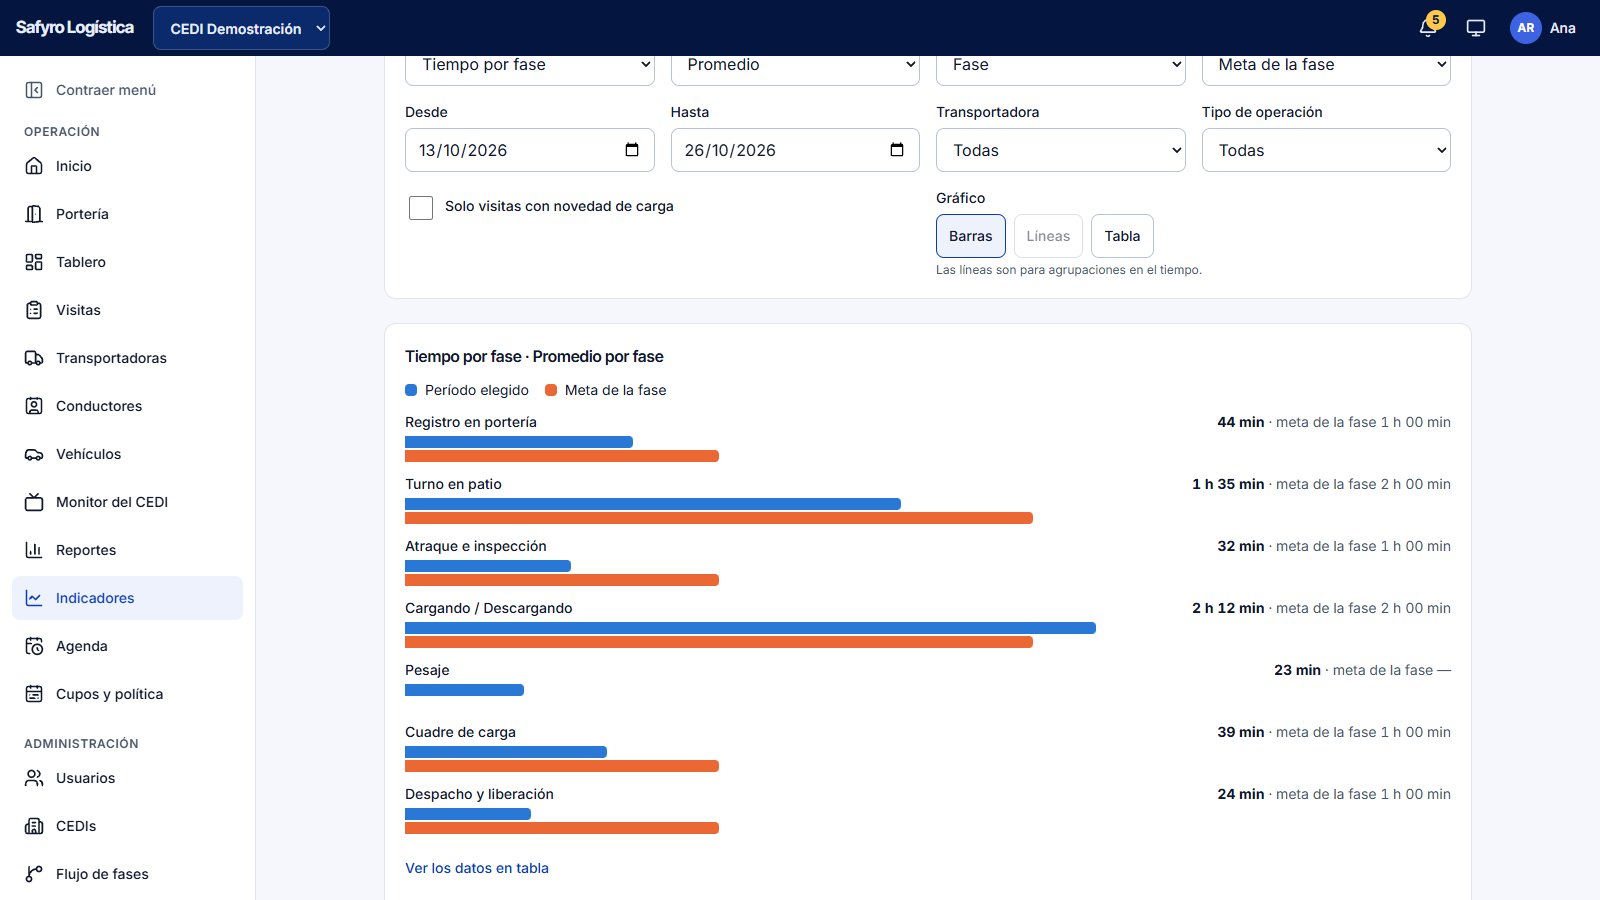Image resolution: width=1600 pixels, height=900 pixels.
Task: Open Portería from the sidebar
Action: (x=127, y=214)
